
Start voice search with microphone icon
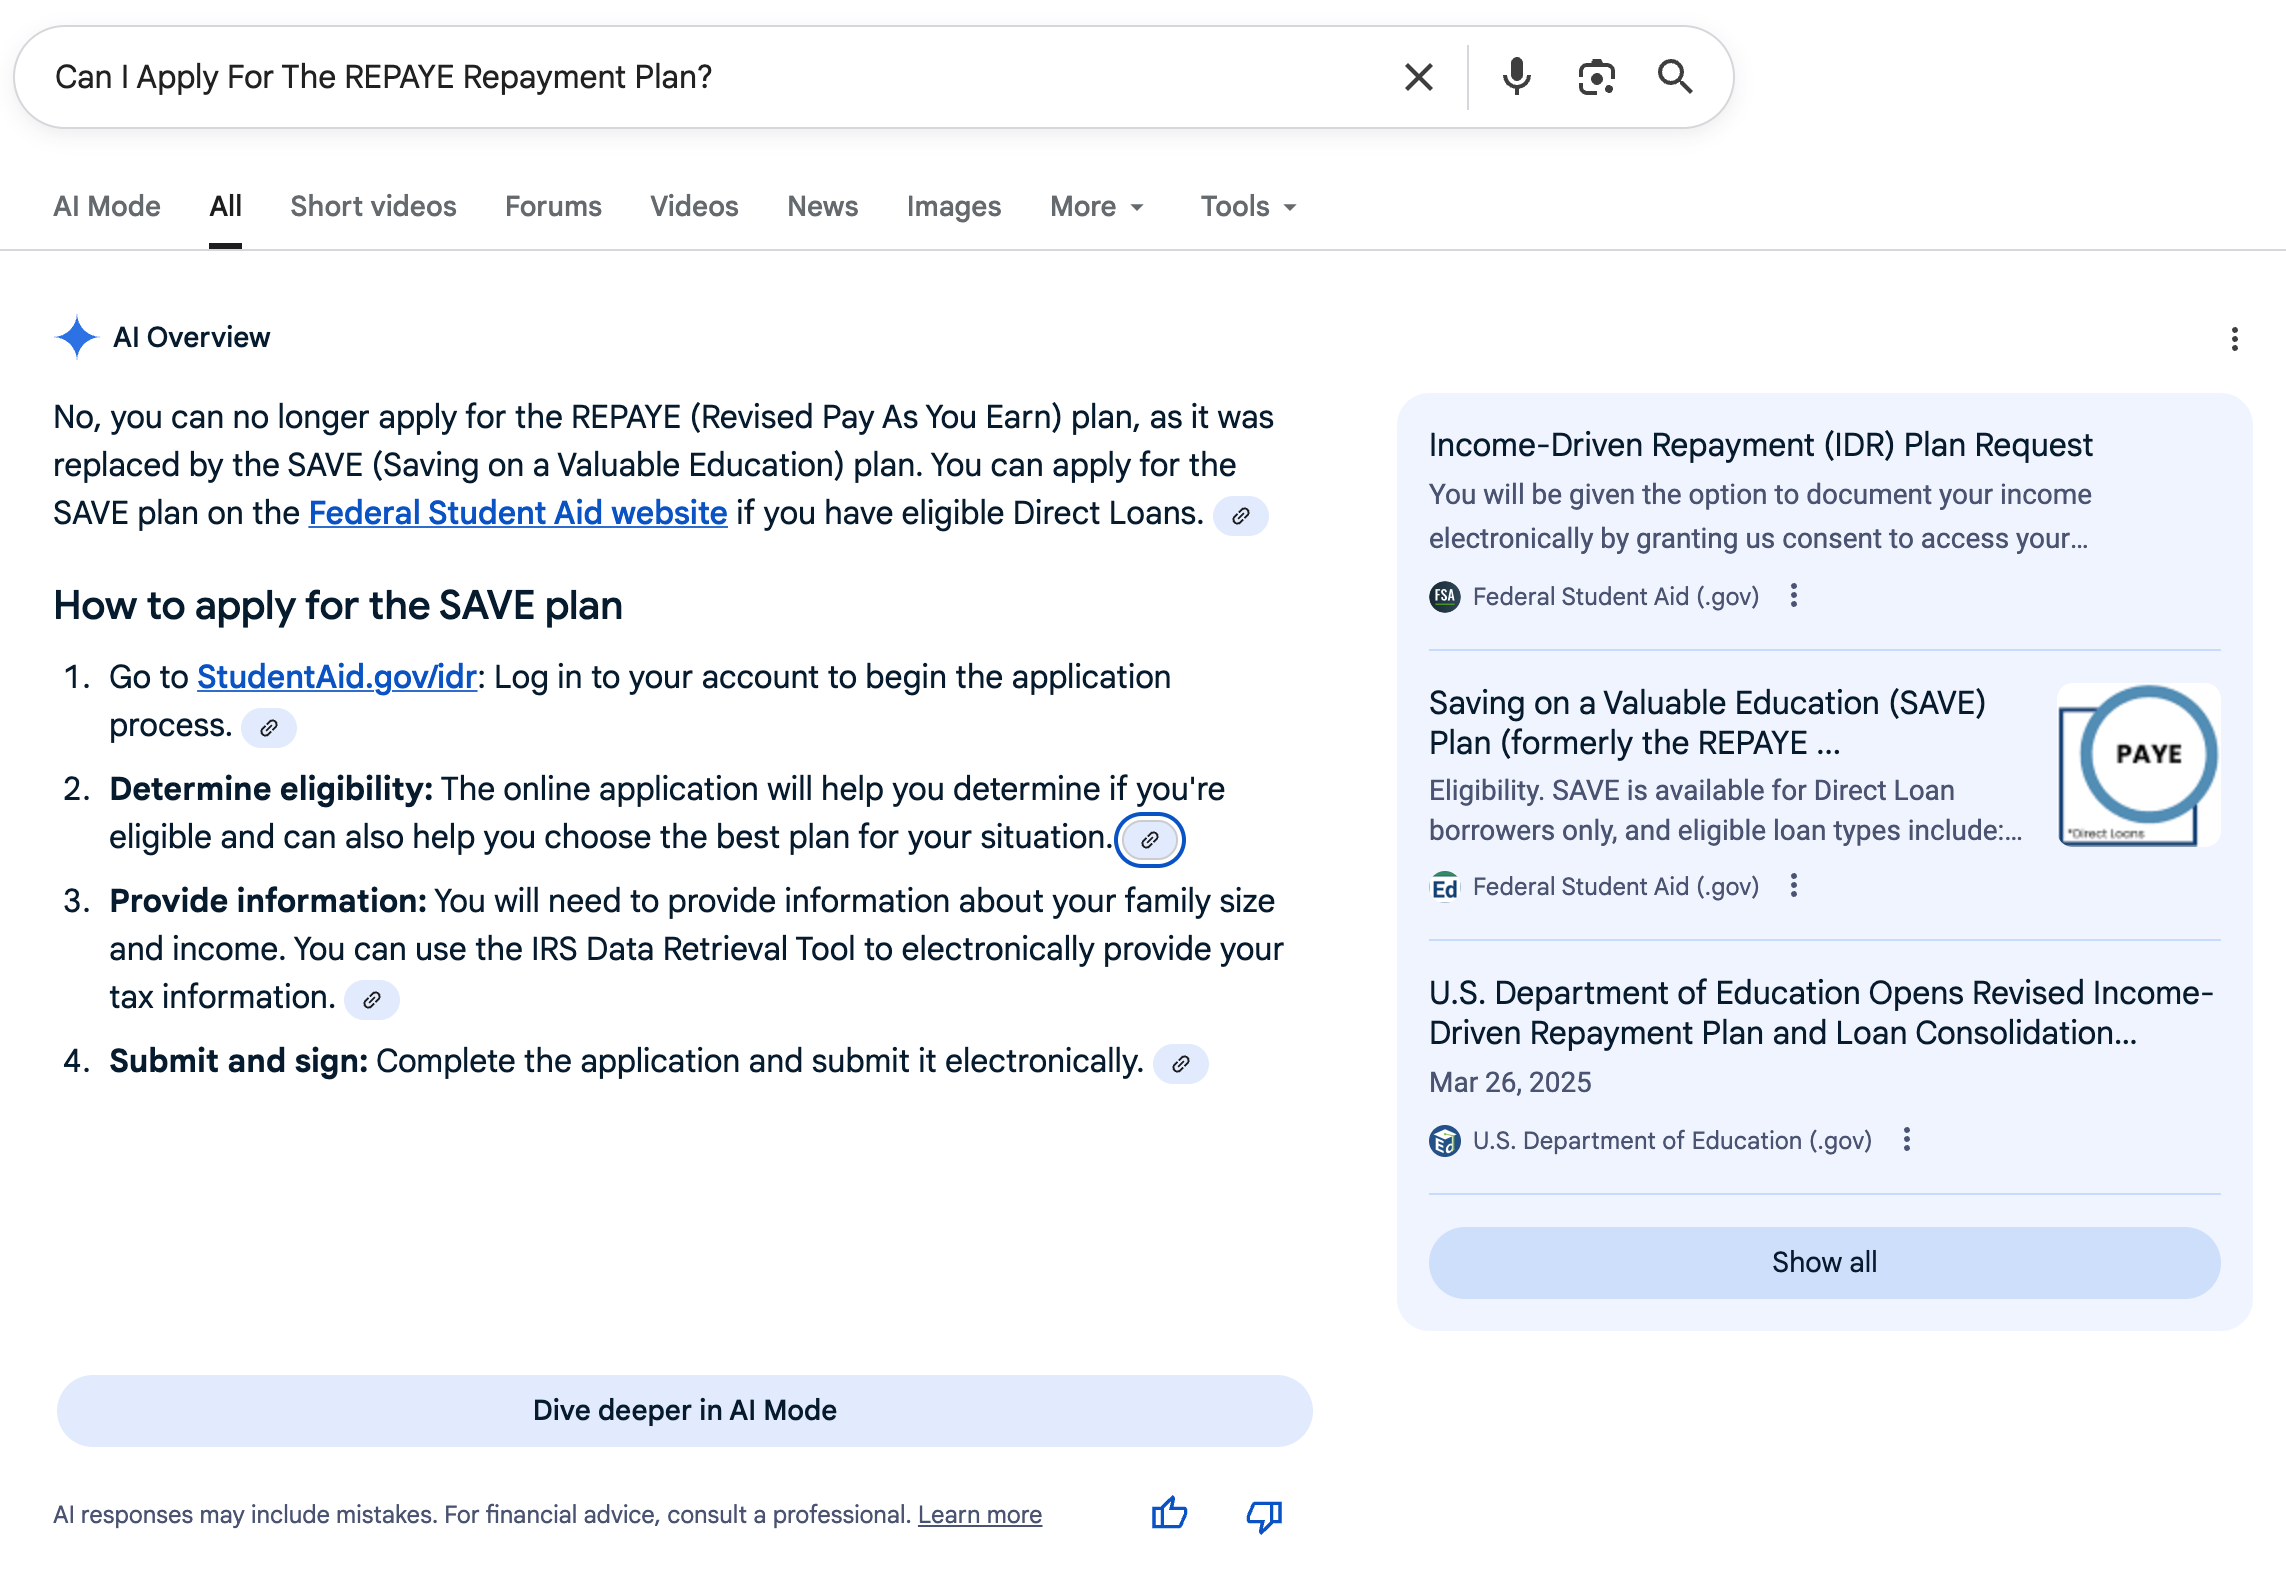1516,77
